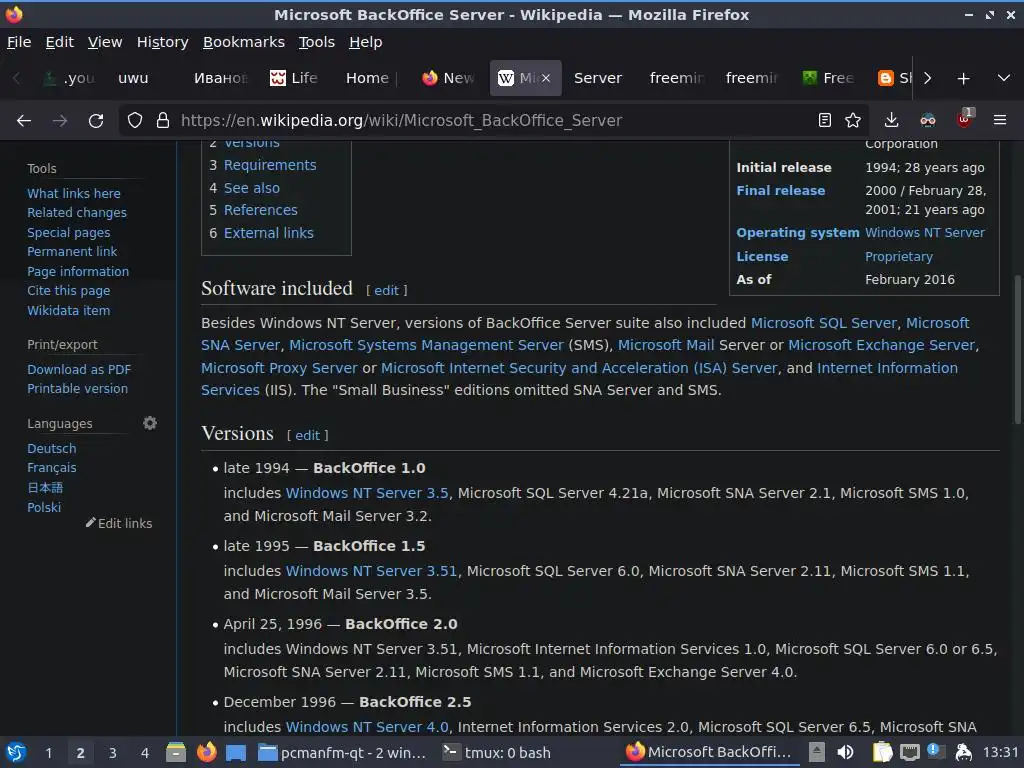Viewport: 1024px width, 768px height.
Task: Launch Firefox from the taskbar quick launch
Action: [x=206, y=752]
